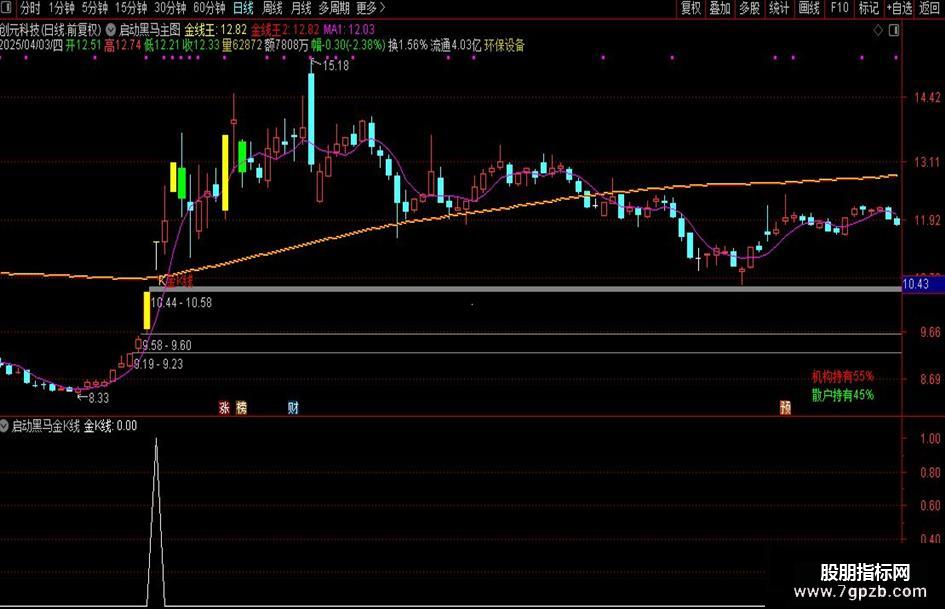Click the 创元科技 stock name label
Image resolution: width=945 pixels, height=609 pixels.
[x=20, y=29]
